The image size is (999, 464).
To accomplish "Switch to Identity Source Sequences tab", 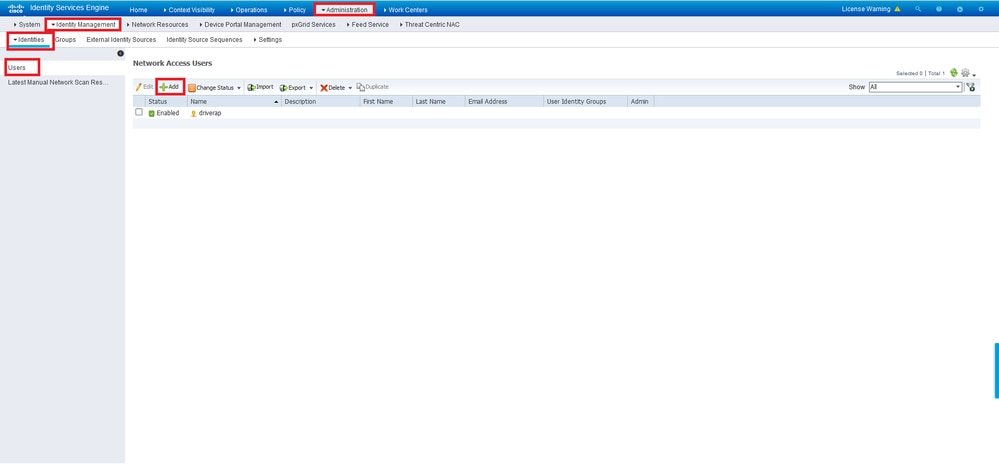I will tap(205, 40).
